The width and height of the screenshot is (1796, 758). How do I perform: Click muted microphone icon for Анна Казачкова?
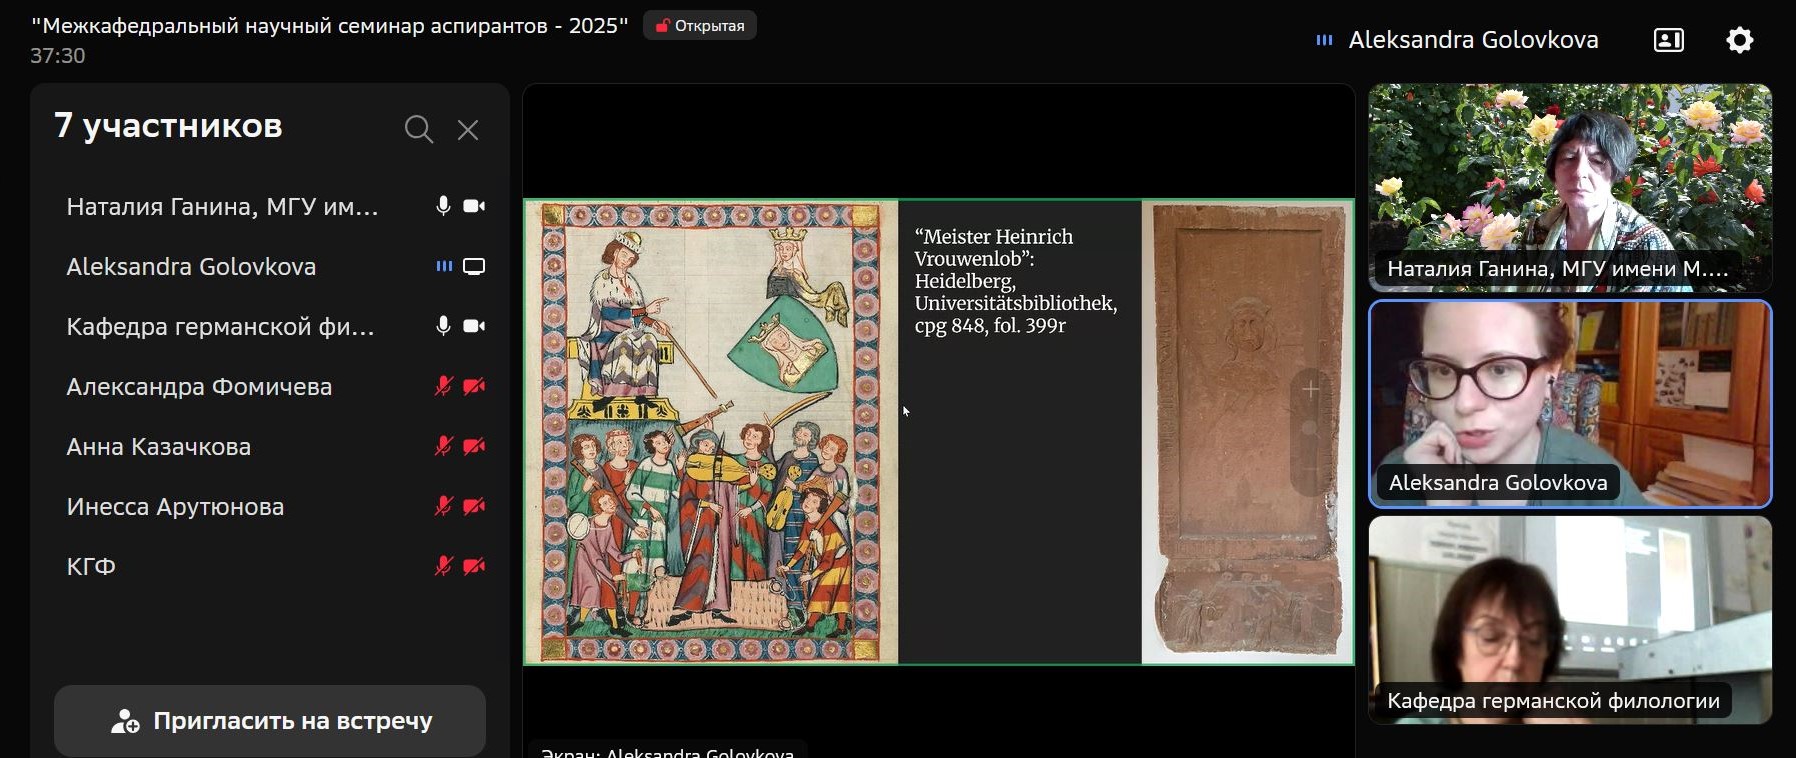[x=444, y=446]
